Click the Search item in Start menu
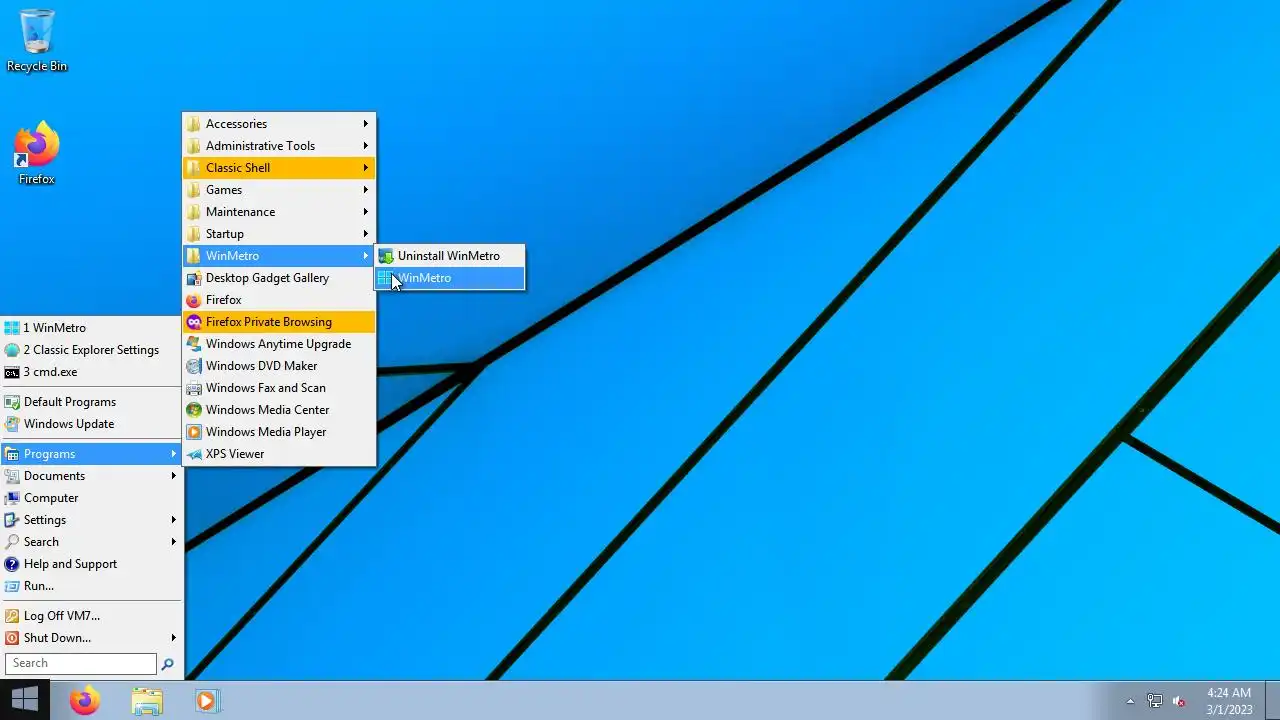Viewport: 1280px width, 720px height. [91, 542]
